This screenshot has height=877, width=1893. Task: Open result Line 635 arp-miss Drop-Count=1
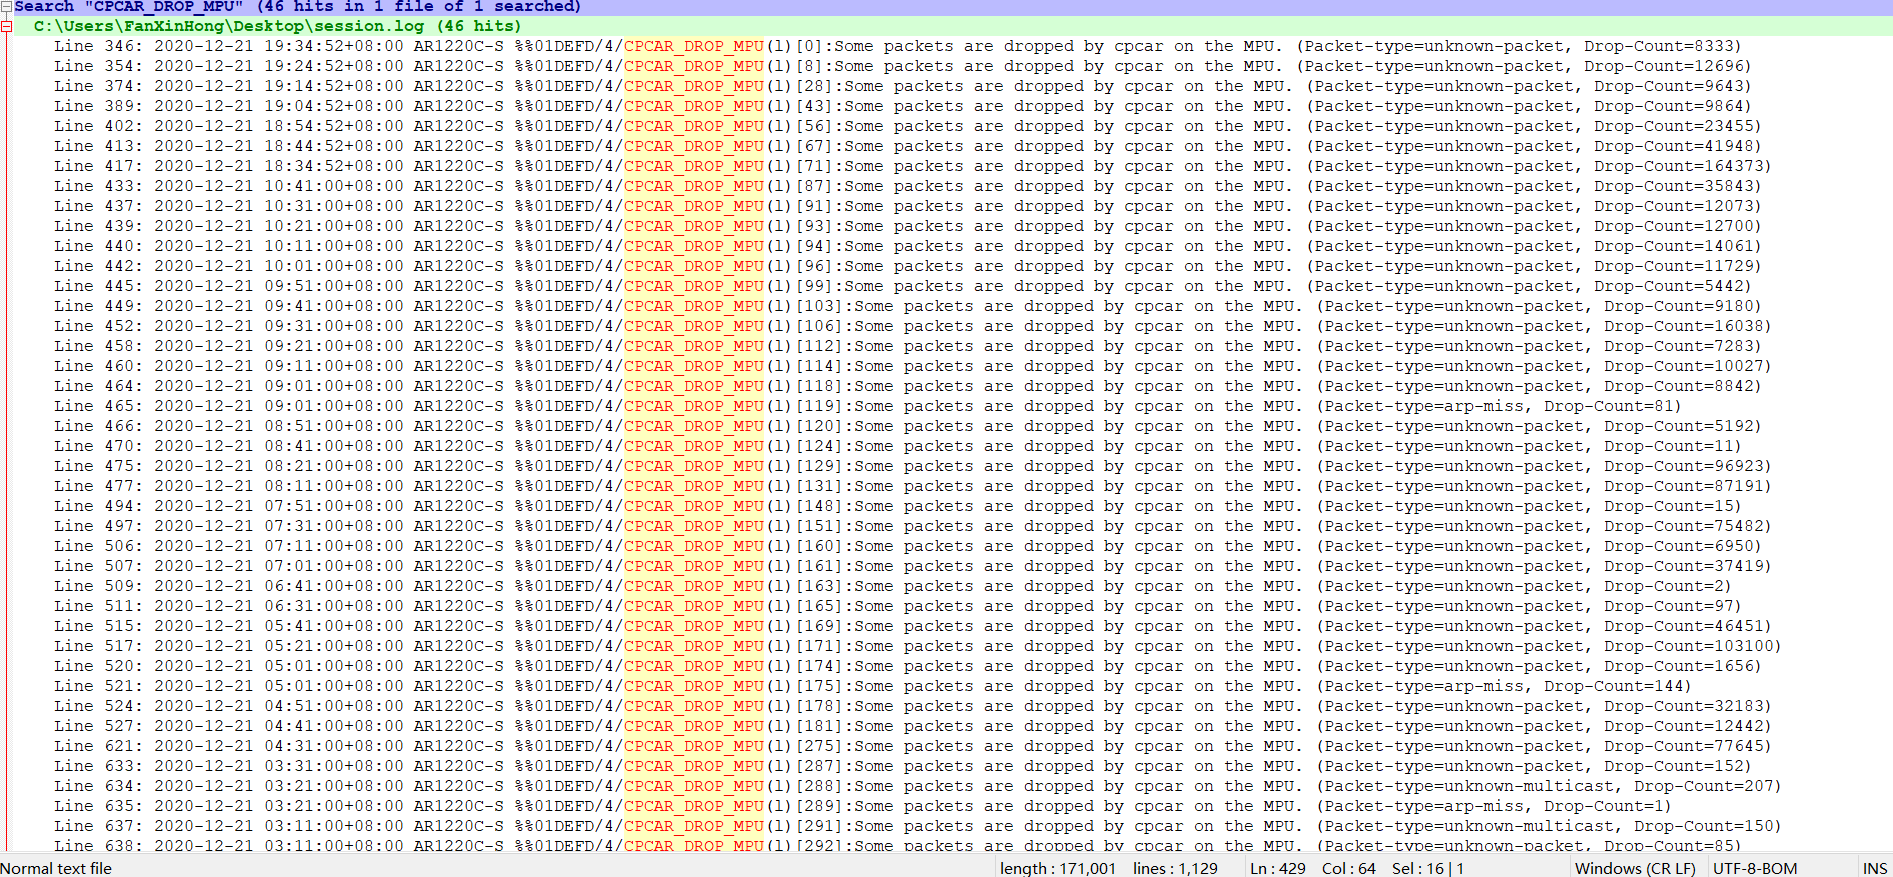[x=863, y=806]
